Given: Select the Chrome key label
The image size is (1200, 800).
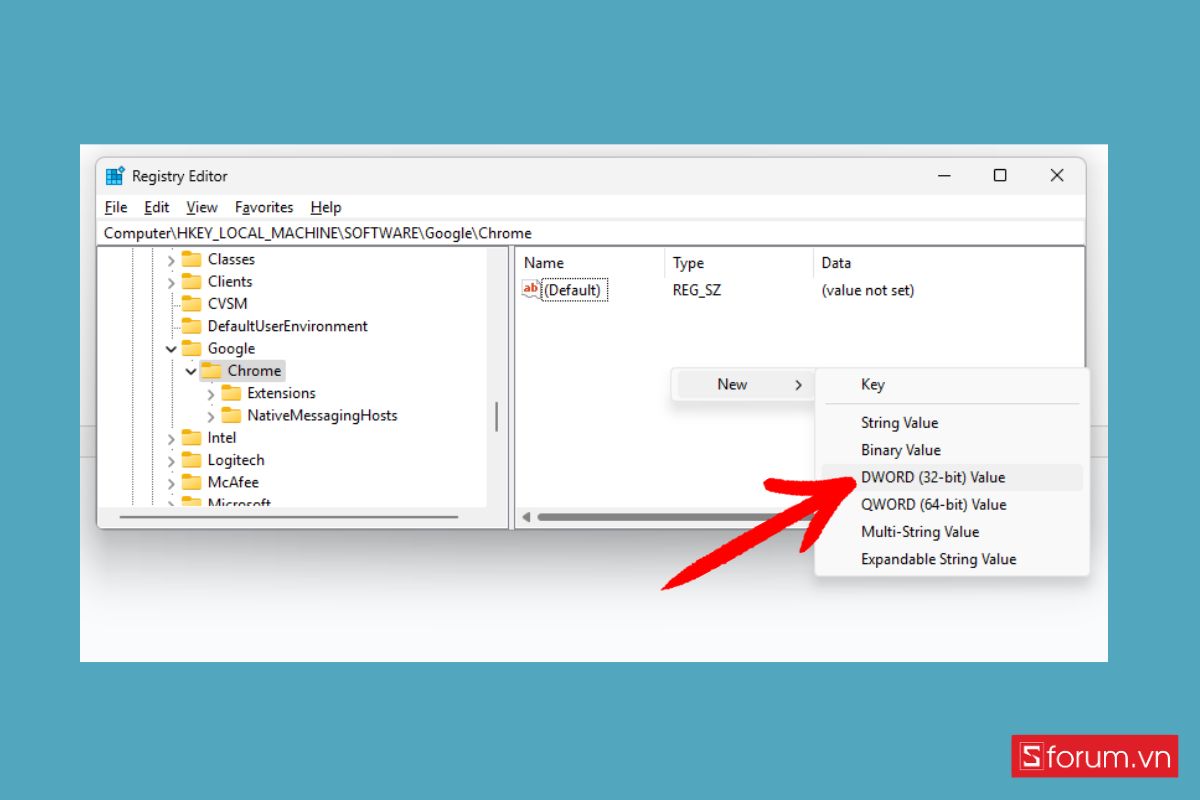Looking at the screenshot, I should 254,370.
